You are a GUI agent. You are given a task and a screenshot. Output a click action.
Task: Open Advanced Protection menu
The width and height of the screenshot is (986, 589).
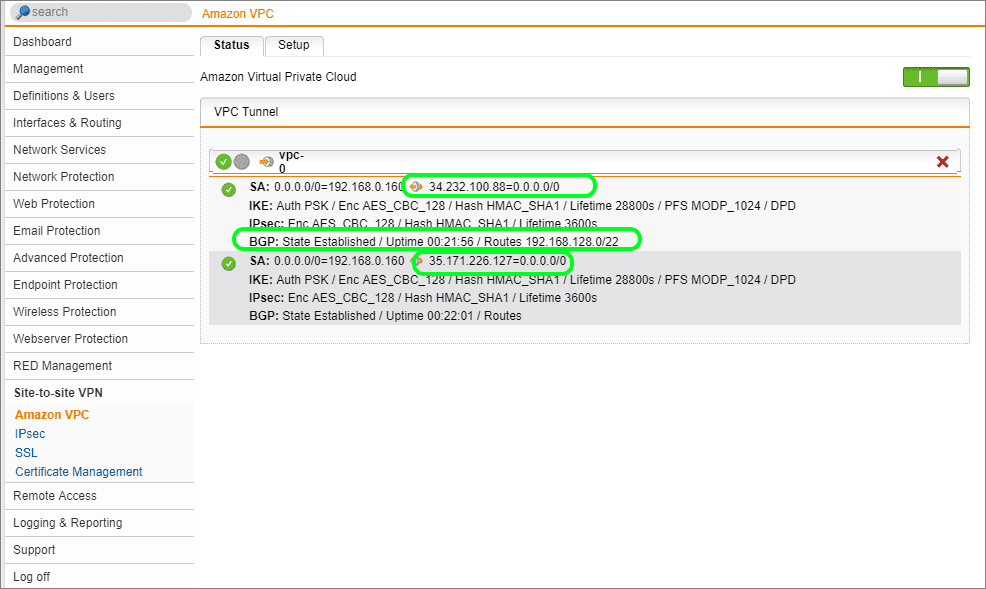99,258
